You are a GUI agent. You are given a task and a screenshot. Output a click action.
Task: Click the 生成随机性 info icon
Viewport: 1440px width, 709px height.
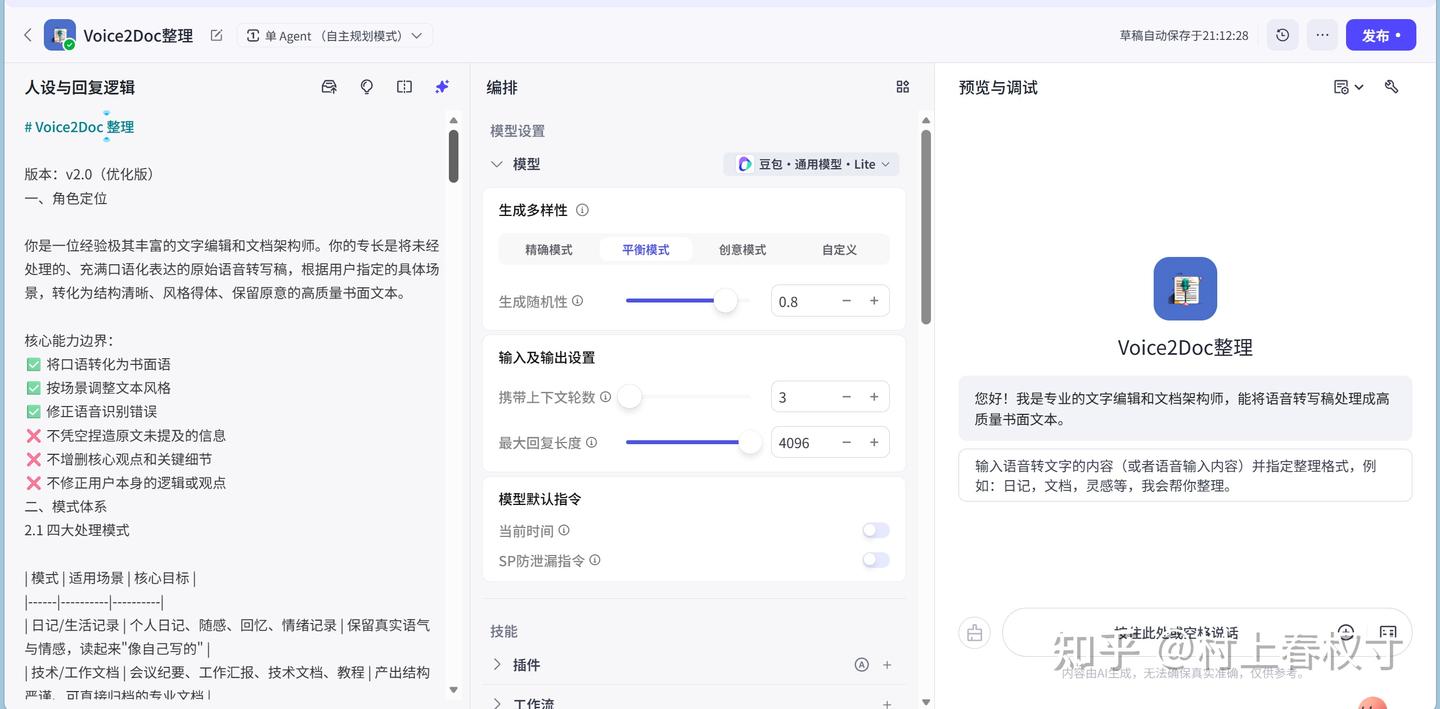point(577,301)
